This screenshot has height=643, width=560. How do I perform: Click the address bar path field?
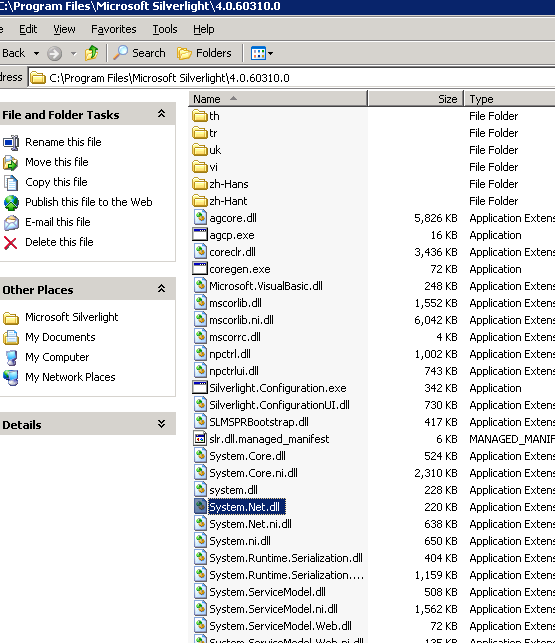pyautogui.click(x=291, y=78)
